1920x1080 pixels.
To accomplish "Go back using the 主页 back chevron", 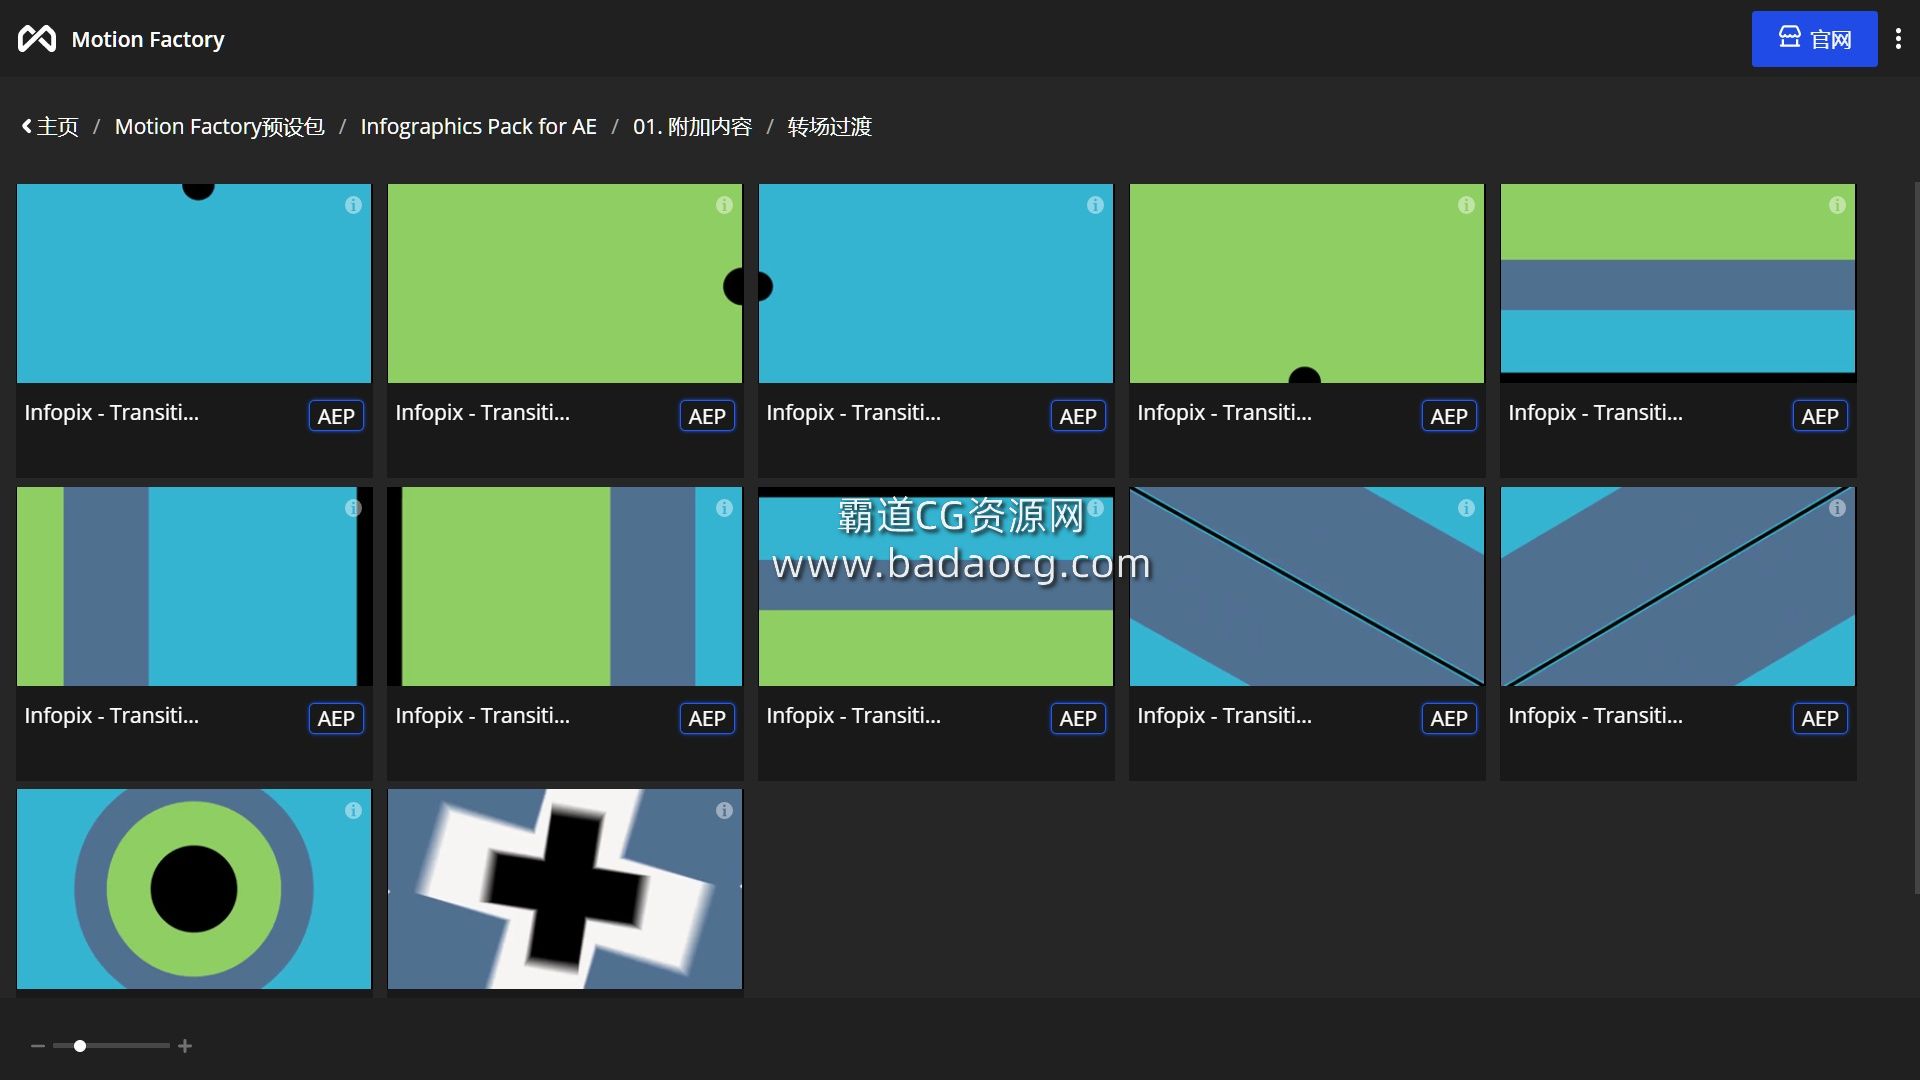I will pyautogui.click(x=27, y=127).
